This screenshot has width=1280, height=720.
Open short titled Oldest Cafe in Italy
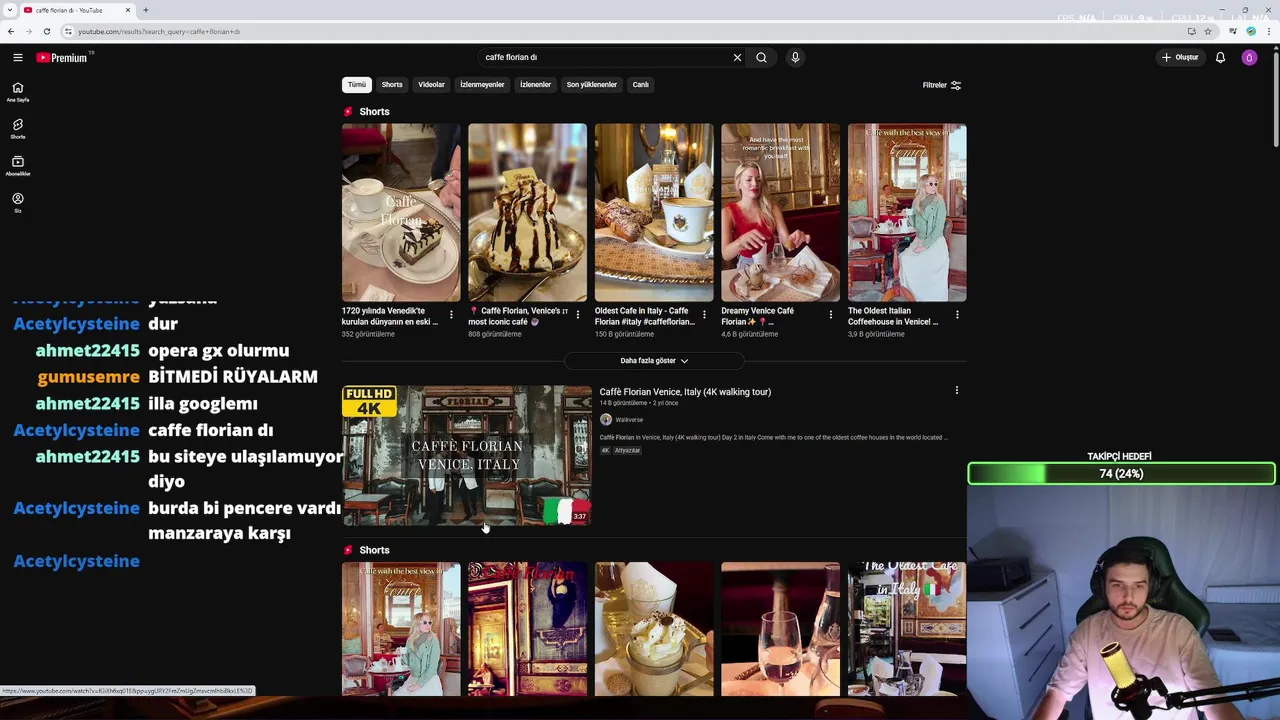(645, 316)
